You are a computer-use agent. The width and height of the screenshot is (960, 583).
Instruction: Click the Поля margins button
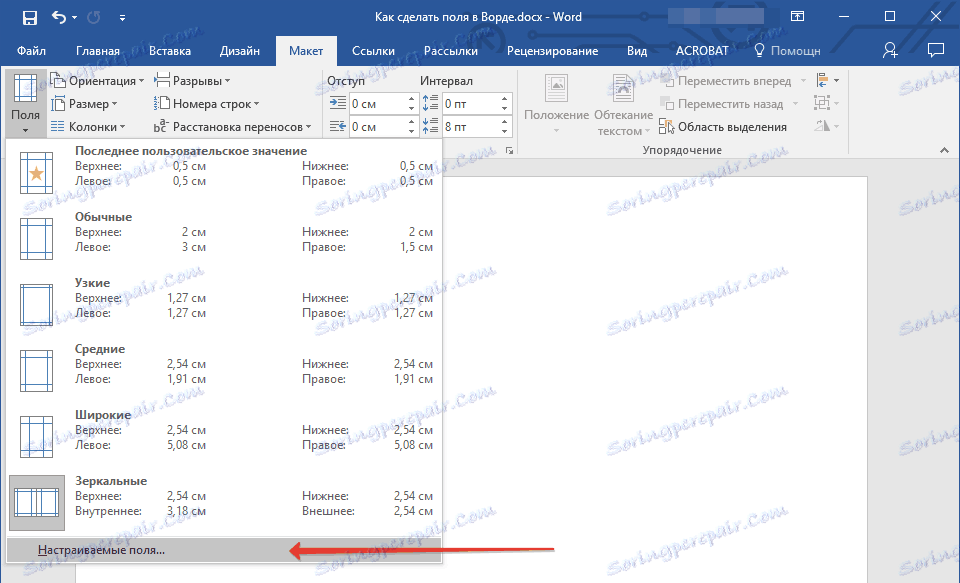[x=25, y=103]
